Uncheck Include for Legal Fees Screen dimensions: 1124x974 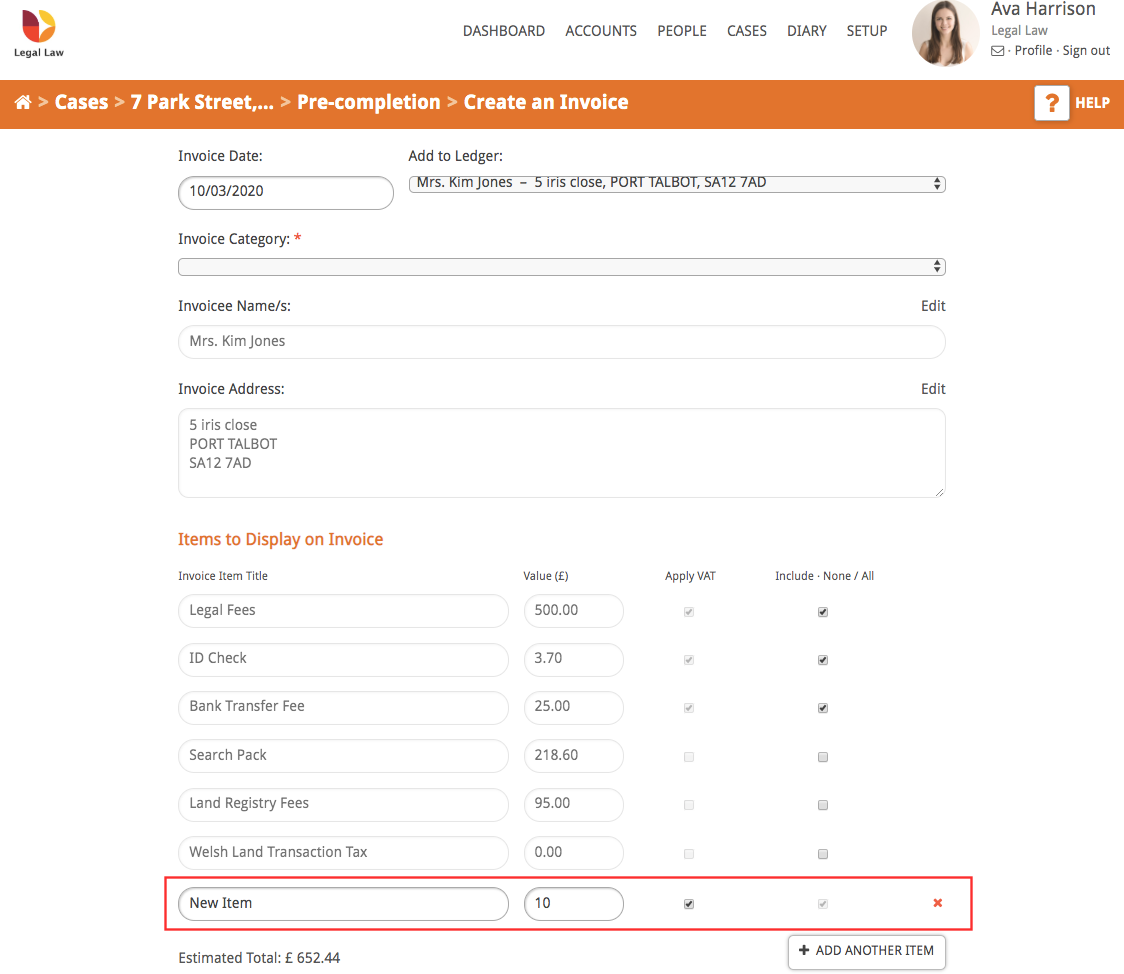(x=822, y=611)
